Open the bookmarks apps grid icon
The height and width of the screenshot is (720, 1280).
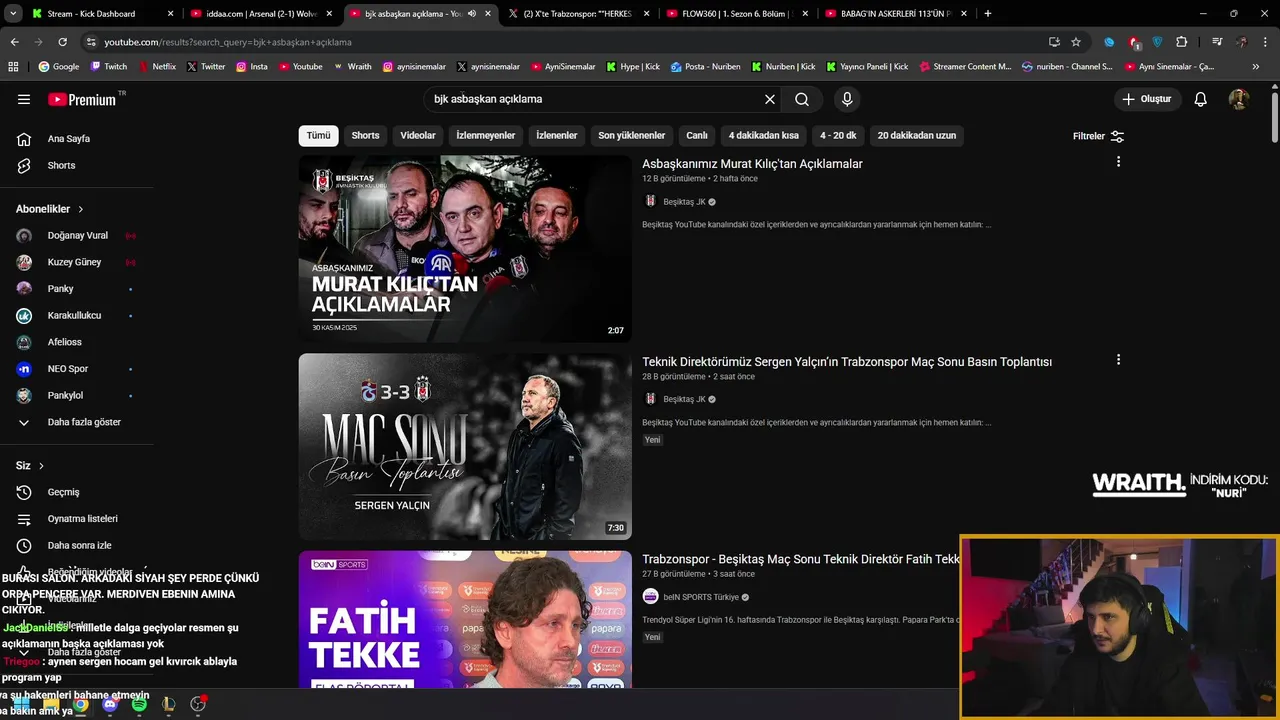pos(13,66)
